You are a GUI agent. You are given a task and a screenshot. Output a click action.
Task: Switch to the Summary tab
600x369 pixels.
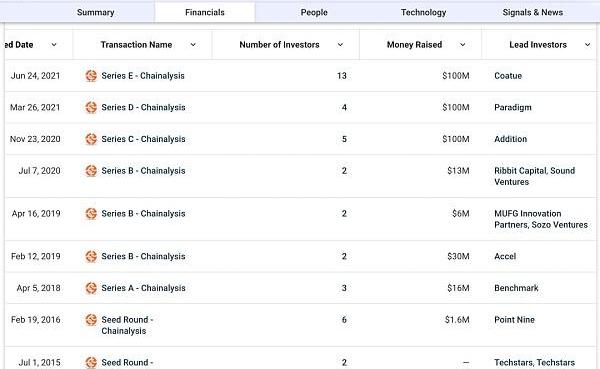pyautogui.click(x=96, y=12)
